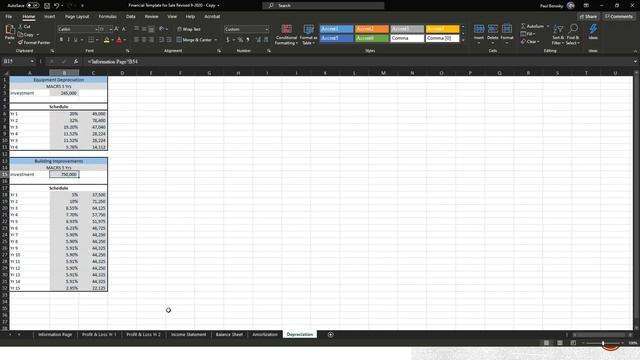Expand the cell styles gallery

[x=463, y=40]
